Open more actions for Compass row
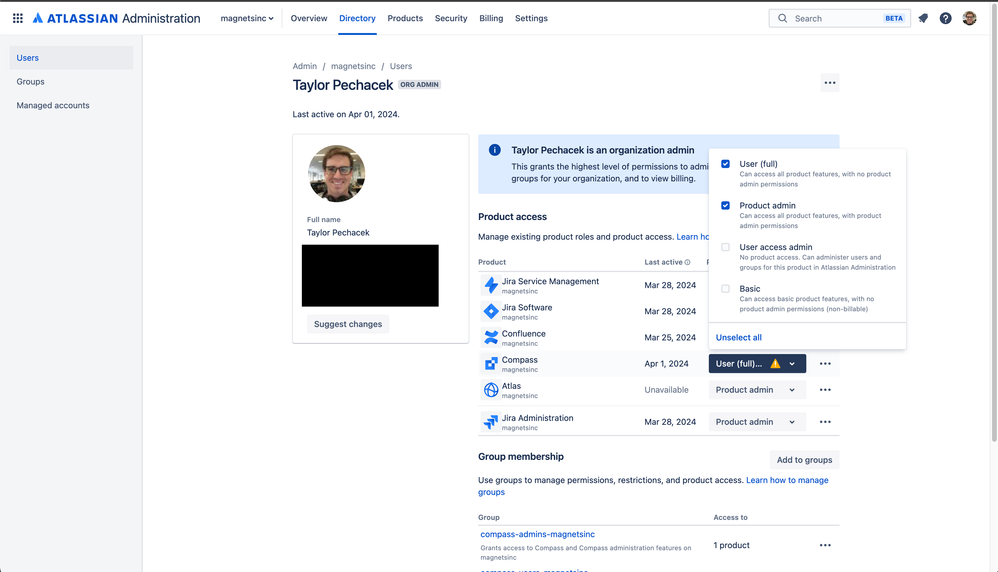Image resolution: width=998 pixels, height=572 pixels. tap(825, 363)
